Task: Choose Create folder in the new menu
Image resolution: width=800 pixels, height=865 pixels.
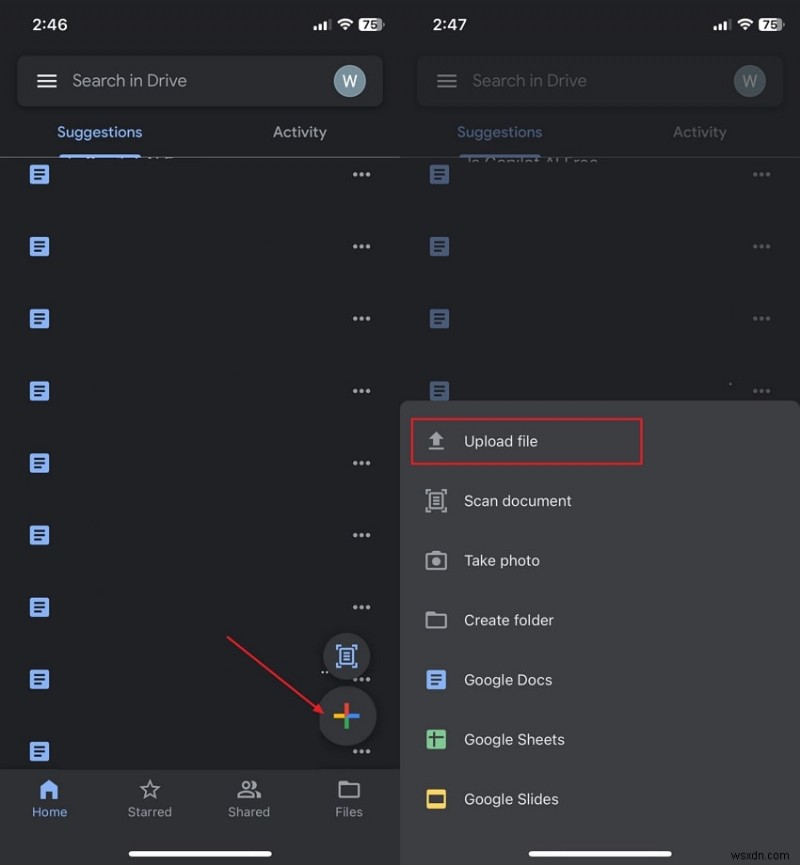Action: click(x=600, y=620)
